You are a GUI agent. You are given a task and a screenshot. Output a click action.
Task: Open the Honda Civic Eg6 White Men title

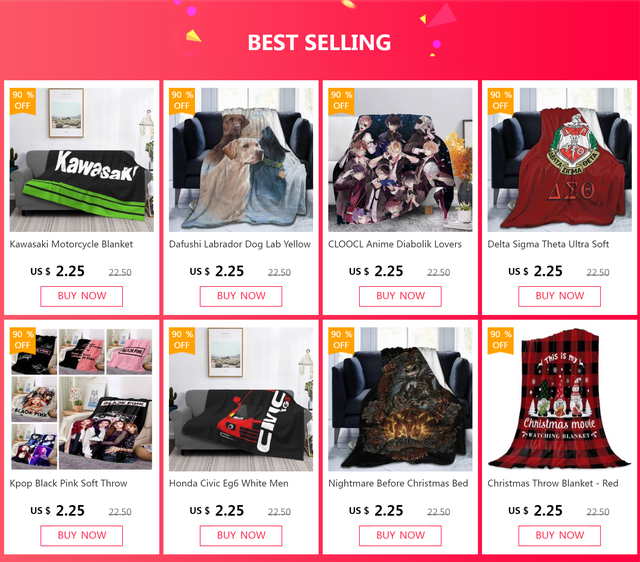click(x=229, y=484)
